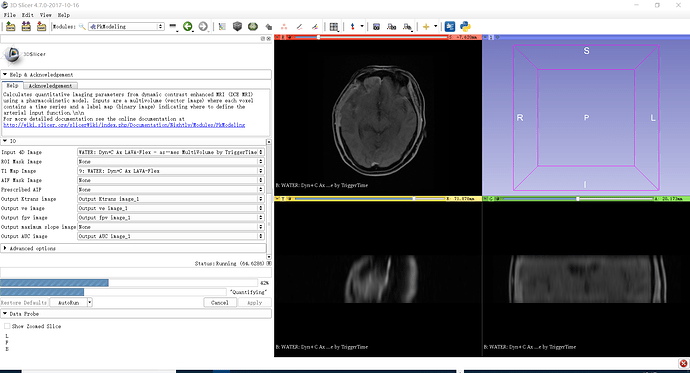
Task: Switch to the Acknowledgement tab
Action: 50,86
